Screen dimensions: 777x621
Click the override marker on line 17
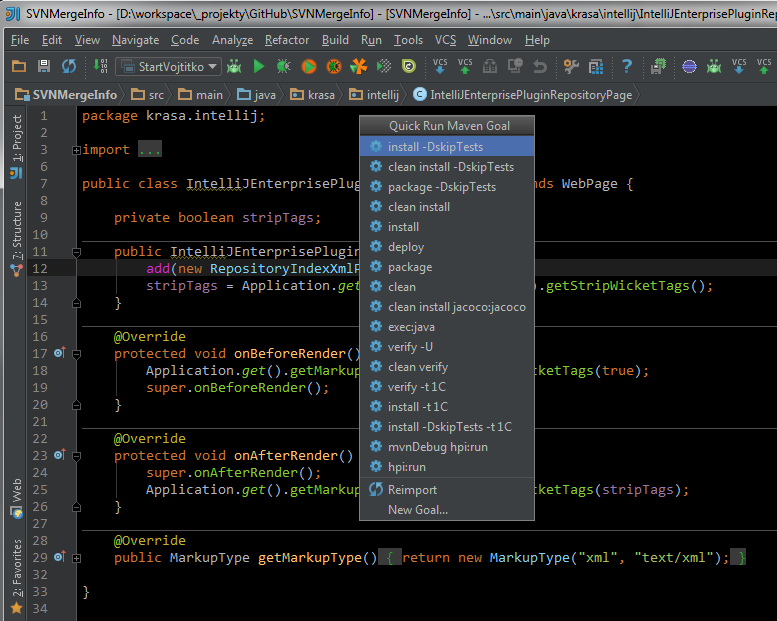(59, 353)
